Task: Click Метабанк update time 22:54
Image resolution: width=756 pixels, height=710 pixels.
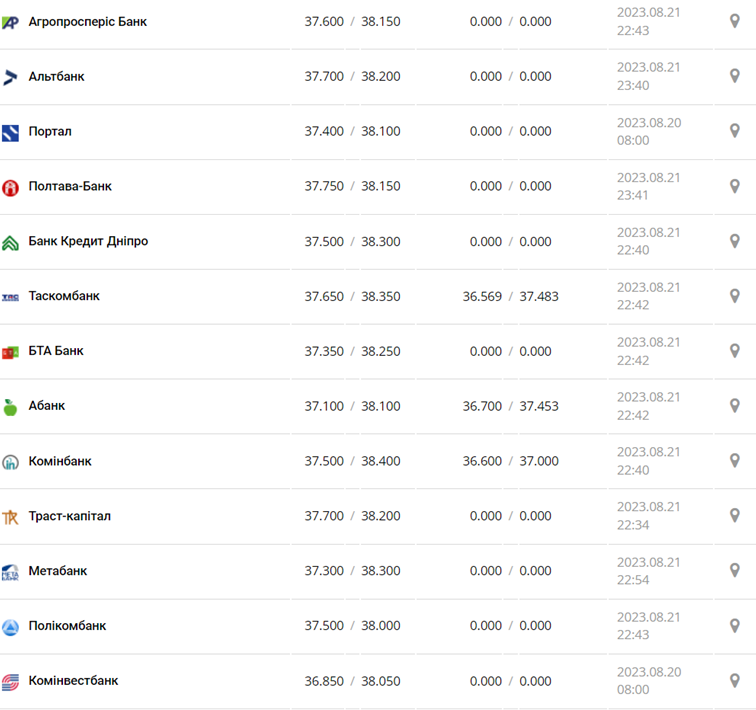Action: 633,580
